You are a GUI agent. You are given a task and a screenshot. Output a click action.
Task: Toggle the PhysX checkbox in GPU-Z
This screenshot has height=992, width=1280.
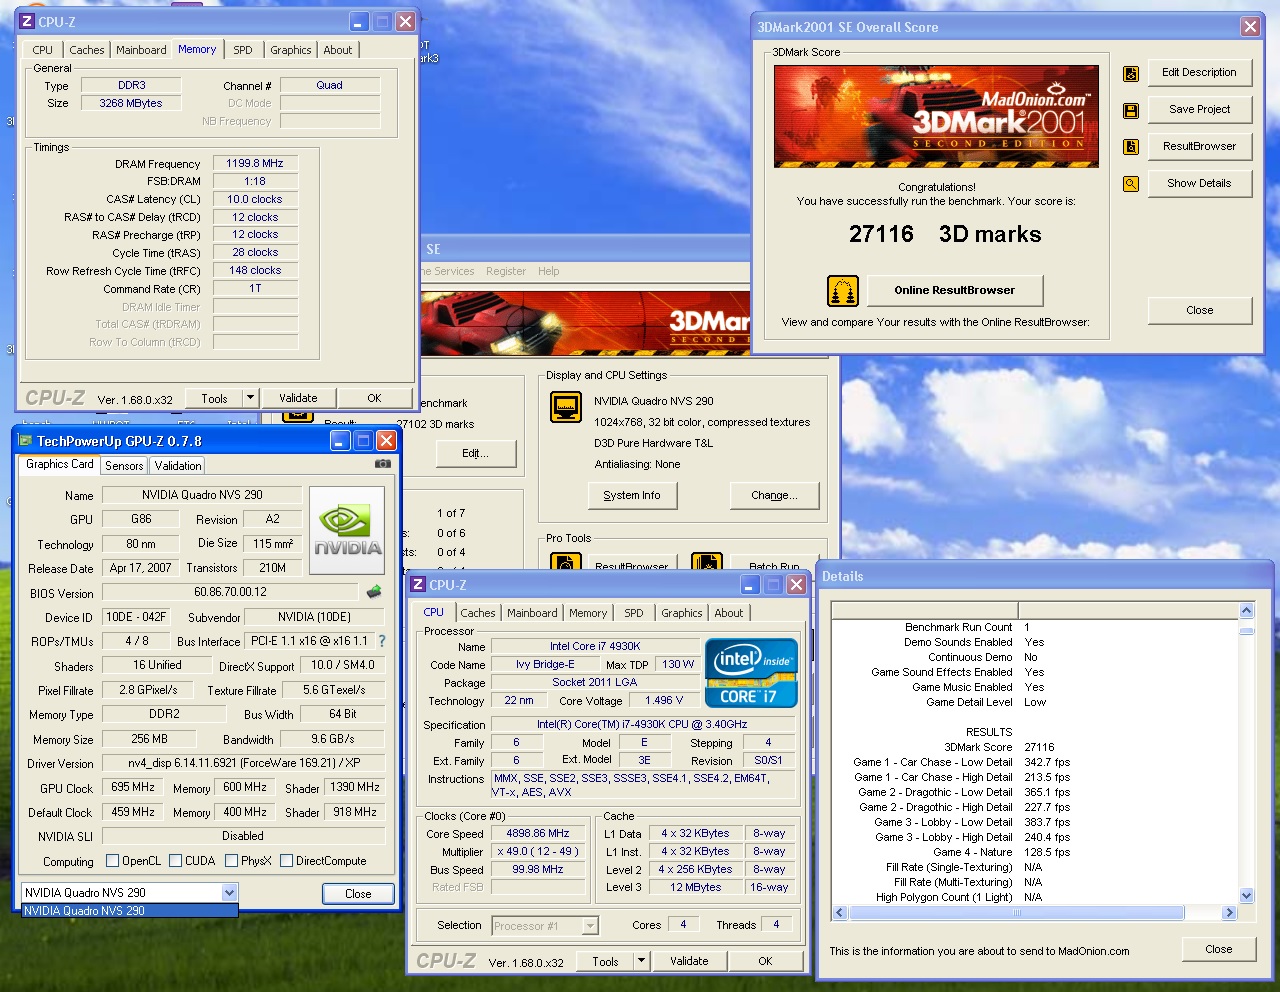point(231,861)
